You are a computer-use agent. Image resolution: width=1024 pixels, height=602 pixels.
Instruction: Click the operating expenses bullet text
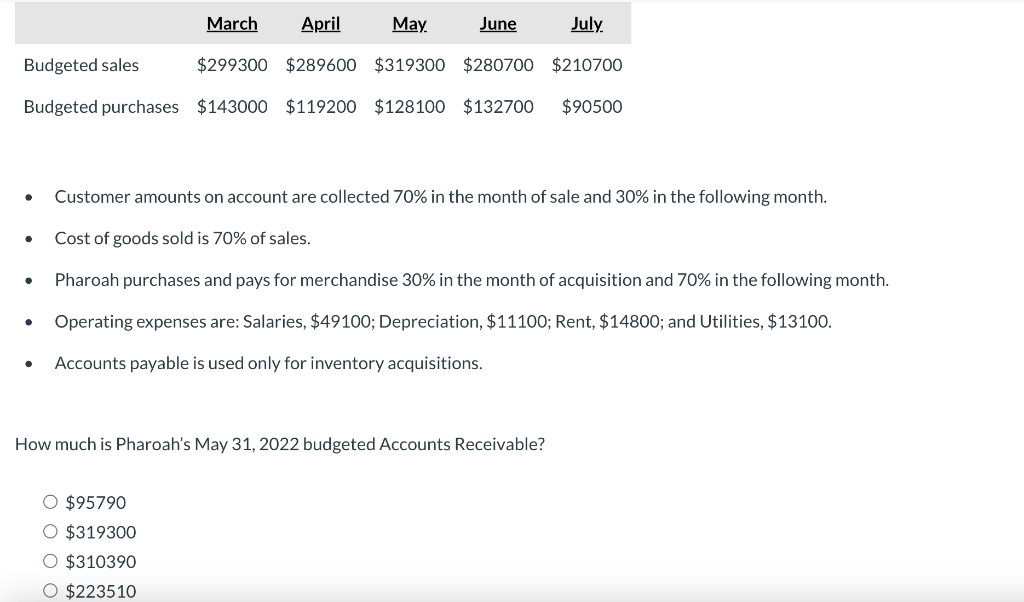click(442, 321)
